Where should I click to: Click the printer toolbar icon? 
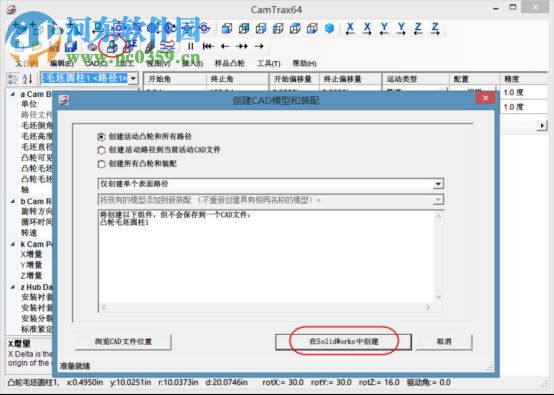[x=93, y=46]
